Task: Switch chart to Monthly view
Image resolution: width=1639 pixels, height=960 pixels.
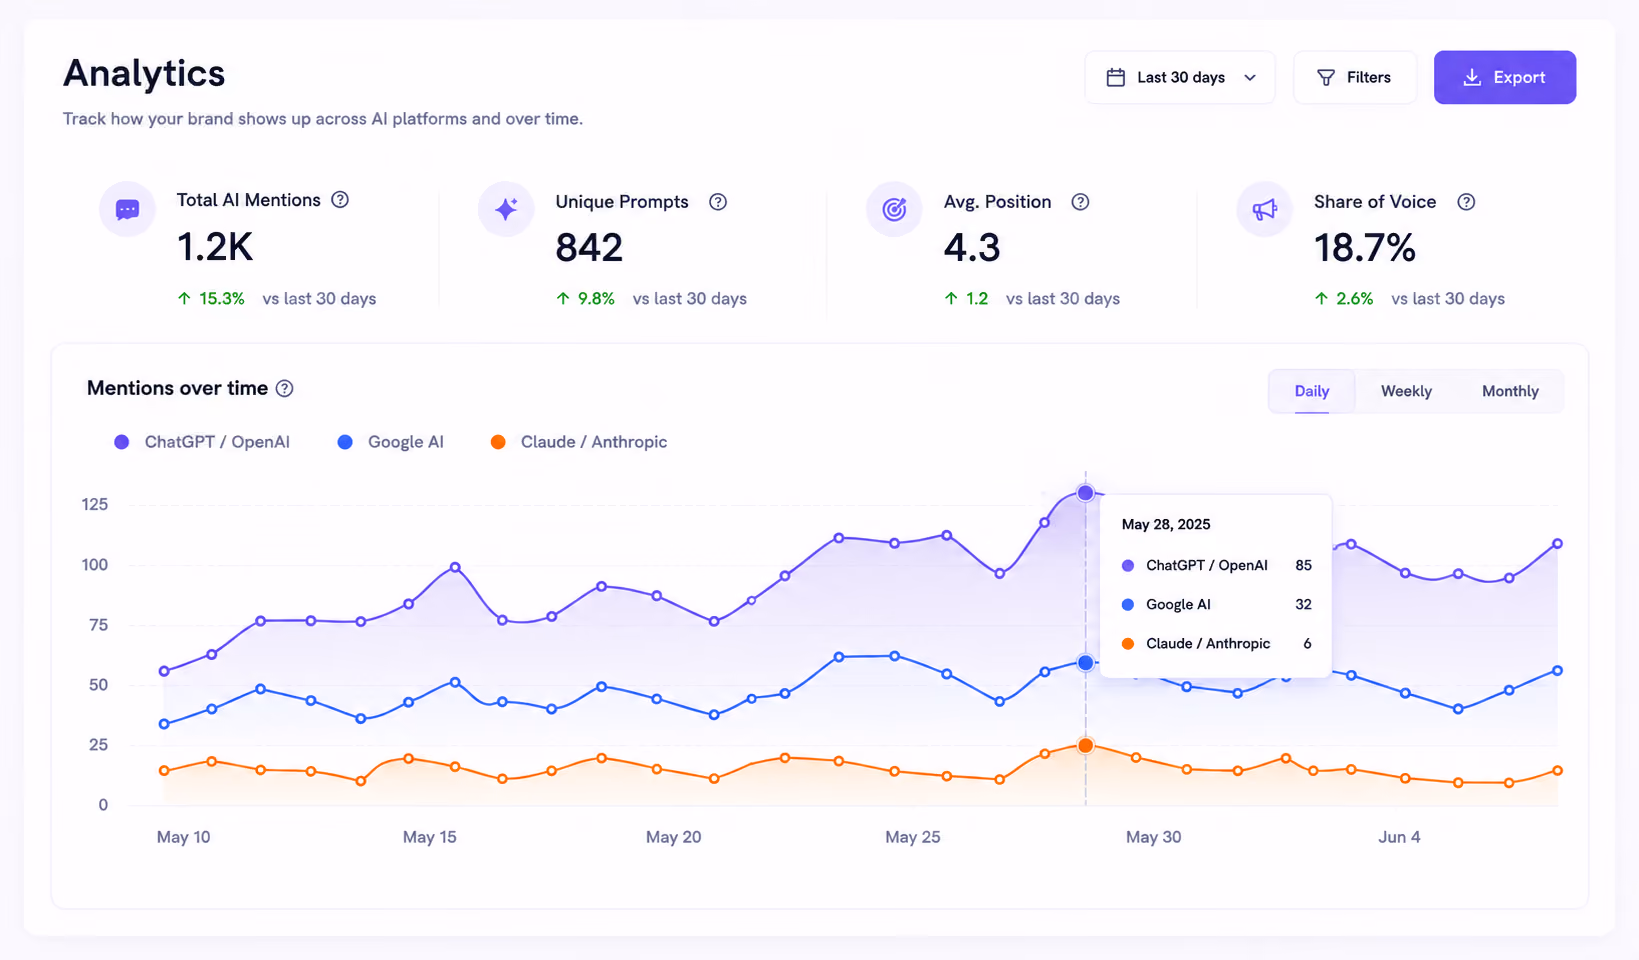Action: [1510, 391]
